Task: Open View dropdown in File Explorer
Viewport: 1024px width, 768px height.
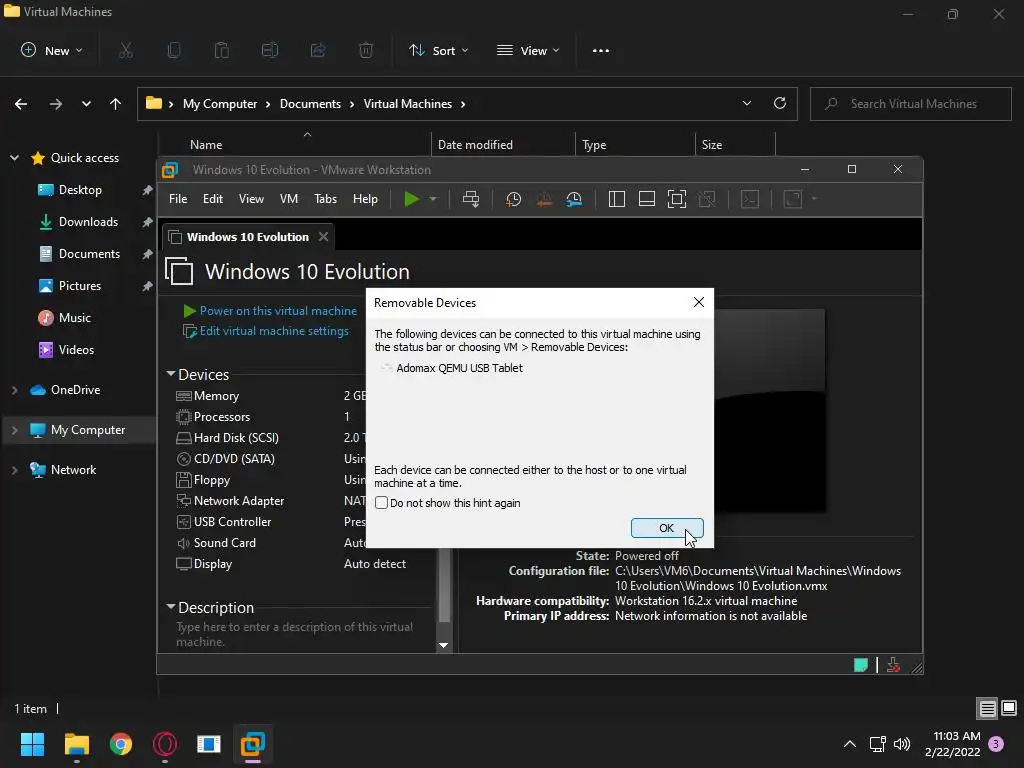Action: coord(528,50)
